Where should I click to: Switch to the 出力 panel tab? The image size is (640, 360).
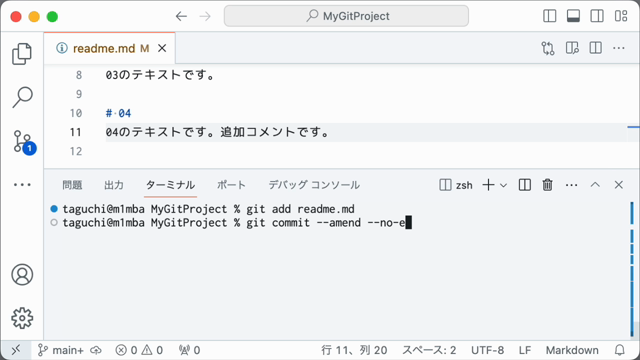(114, 185)
